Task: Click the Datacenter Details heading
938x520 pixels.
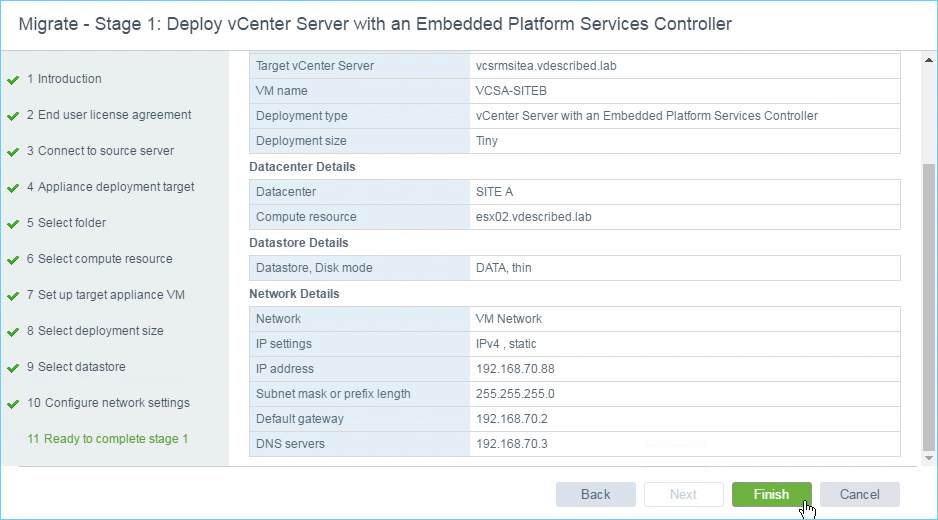Action: (x=302, y=167)
